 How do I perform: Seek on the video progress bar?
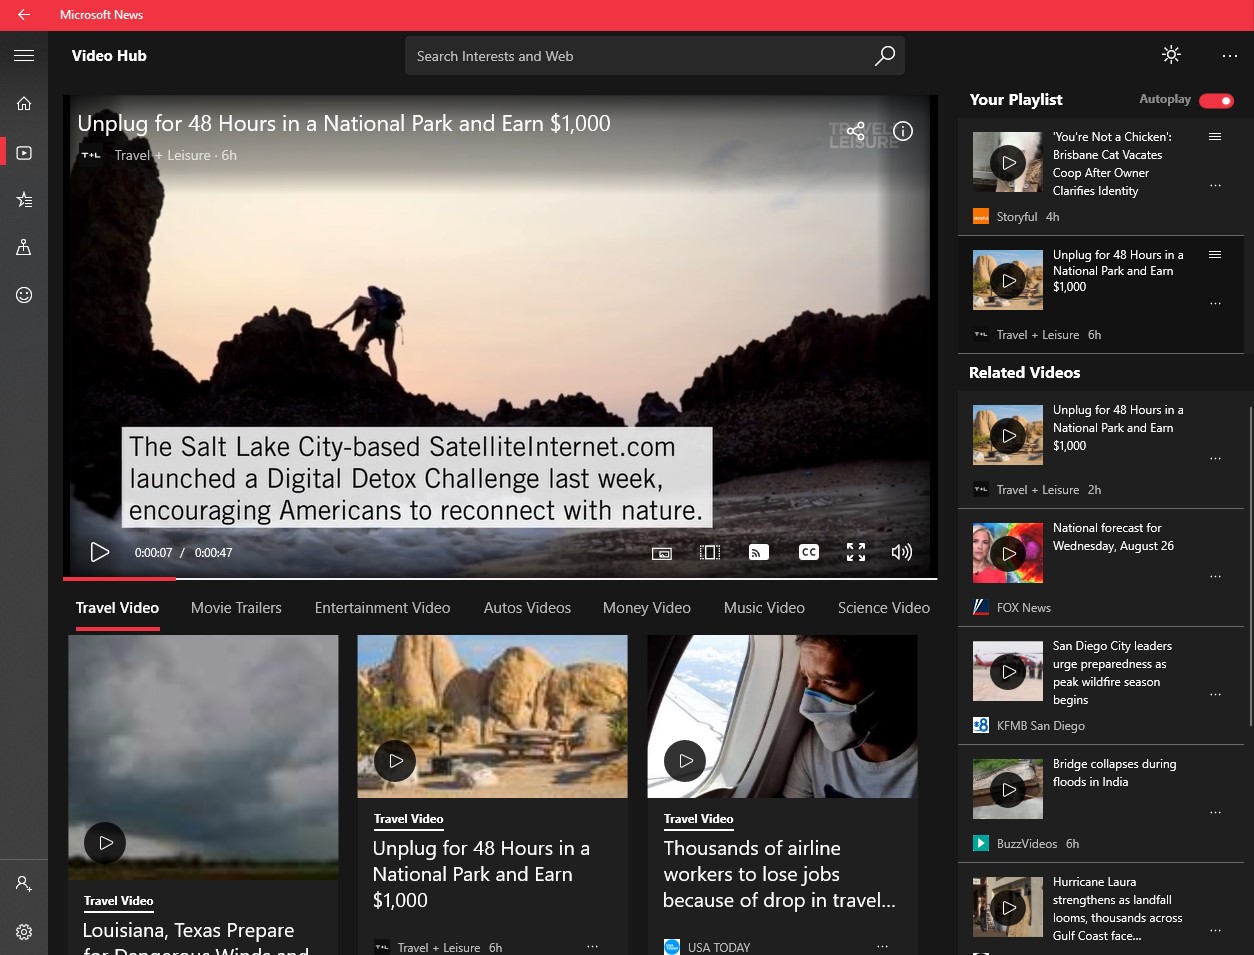coord(500,578)
